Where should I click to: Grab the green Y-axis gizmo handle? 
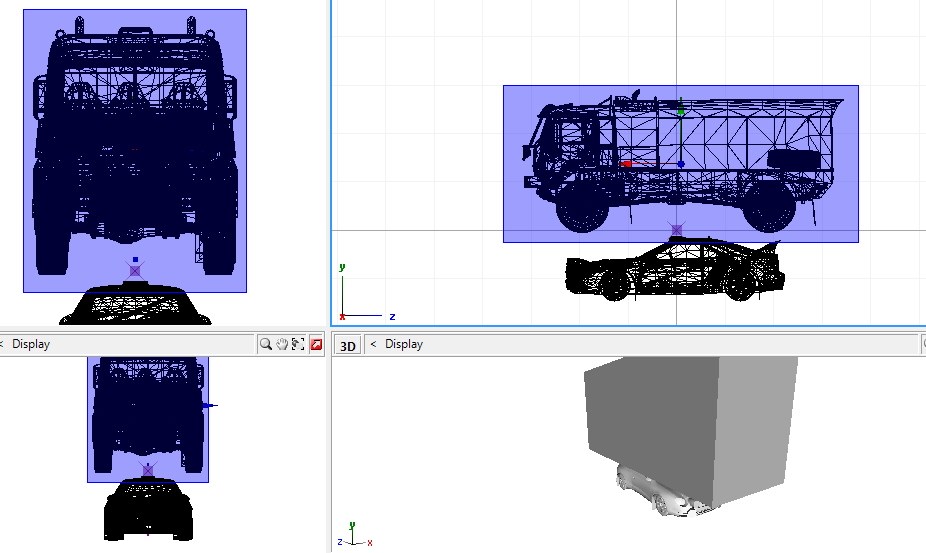point(680,112)
